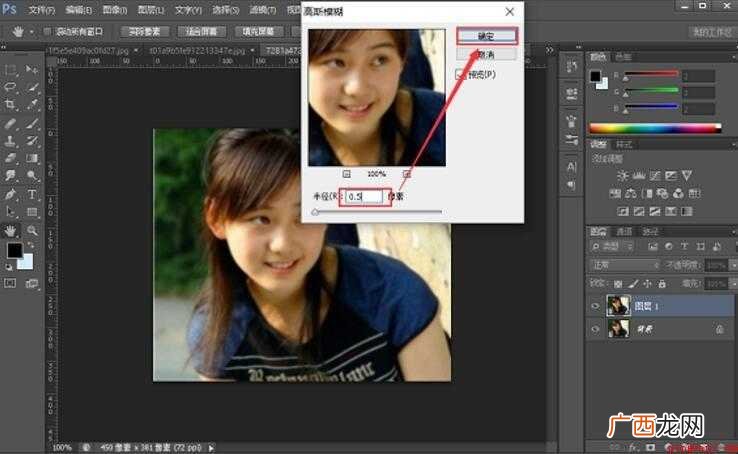The height and width of the screenshot is (454, 738).
Task: Select the Dodge tool
Action: (32, 176)
